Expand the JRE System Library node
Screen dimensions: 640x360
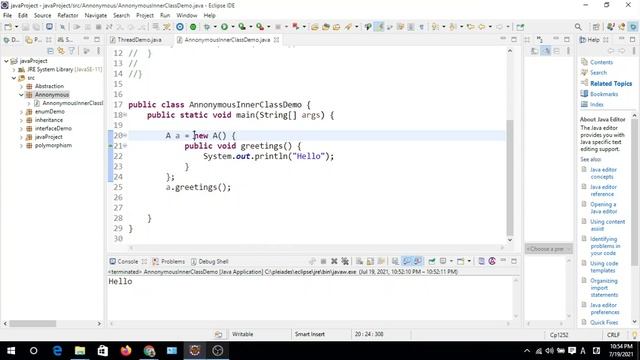coord(14,69)
